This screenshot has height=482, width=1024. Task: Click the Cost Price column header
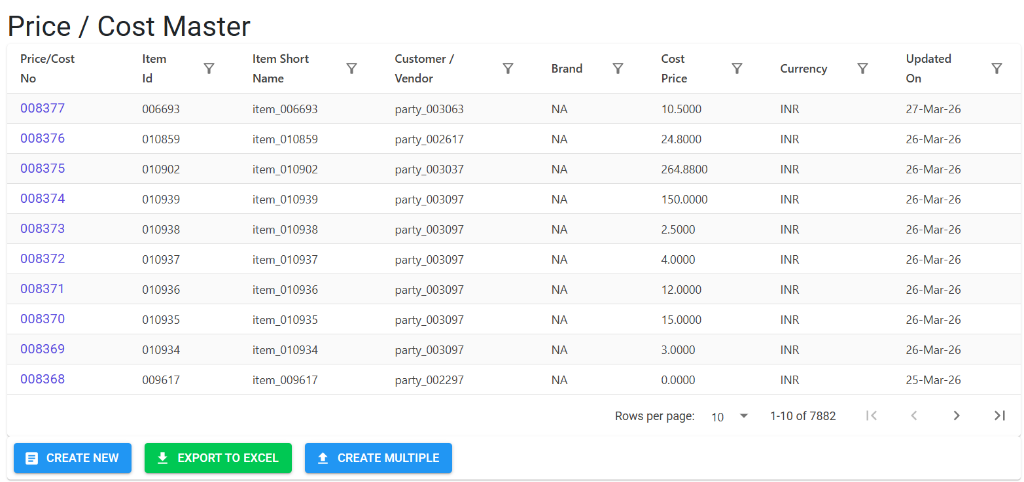[x=674, y=69]
